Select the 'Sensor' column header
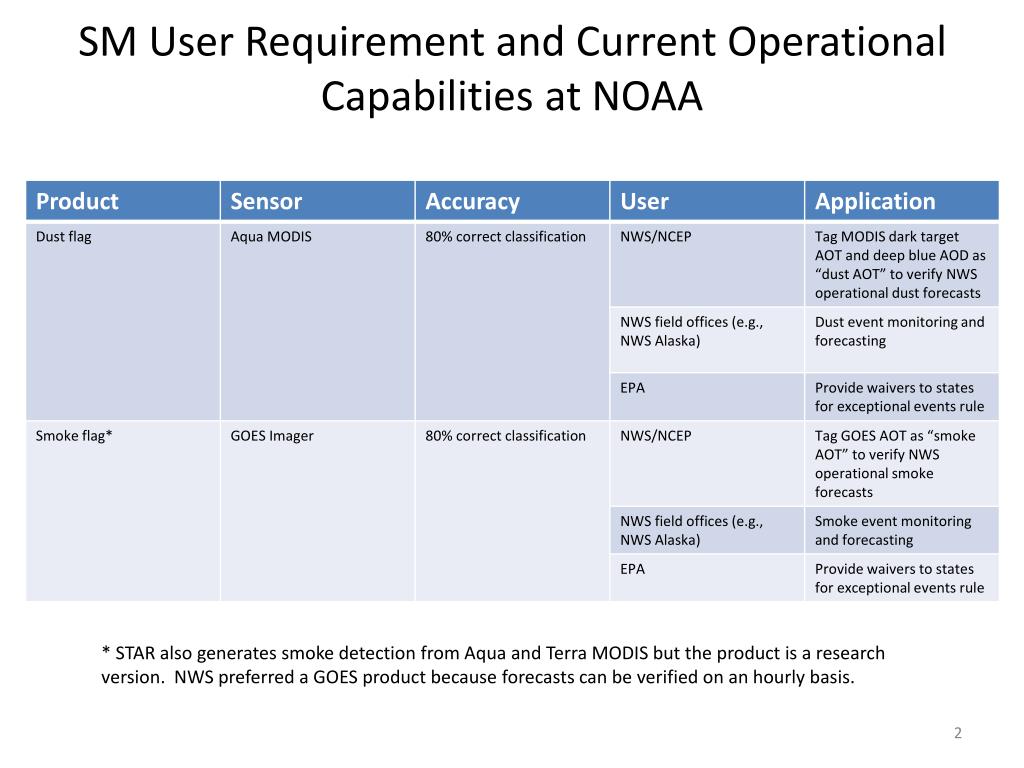 [317, 200]
